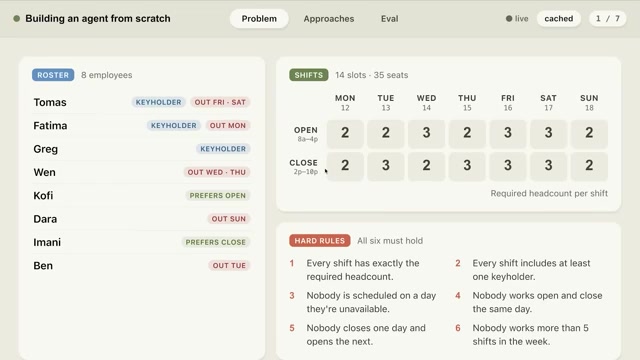Click the WED 14 column header

[x=426, y=102]
